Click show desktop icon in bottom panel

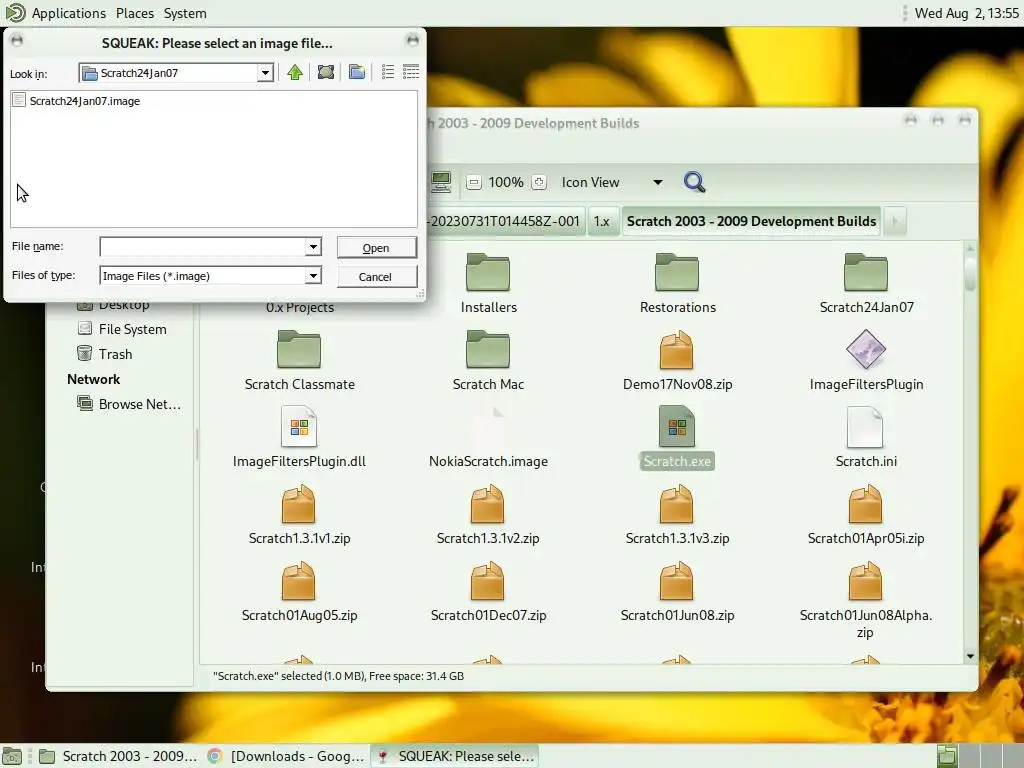tap(12, 756)
